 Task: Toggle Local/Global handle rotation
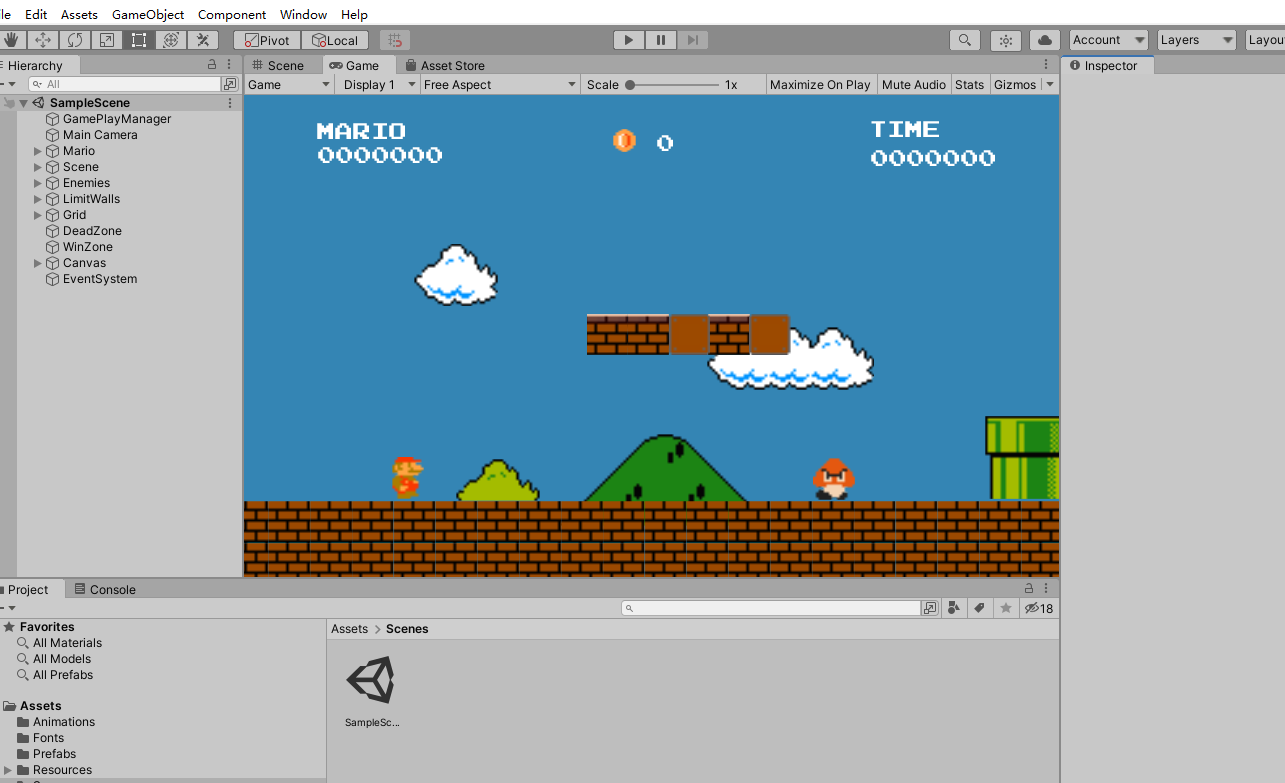(335, 40)
